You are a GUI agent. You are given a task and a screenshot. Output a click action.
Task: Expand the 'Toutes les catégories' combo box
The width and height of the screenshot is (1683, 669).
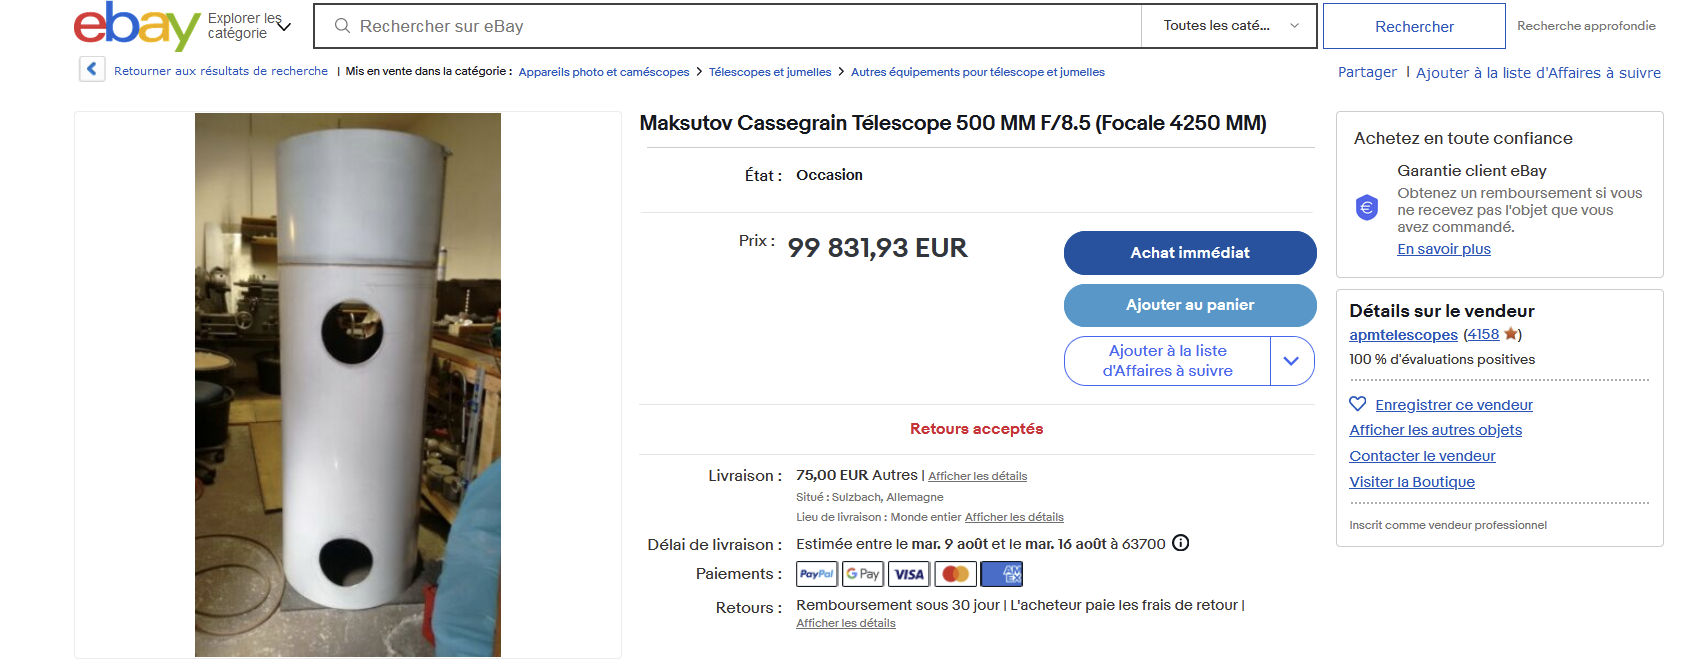tap(1231, 26)
